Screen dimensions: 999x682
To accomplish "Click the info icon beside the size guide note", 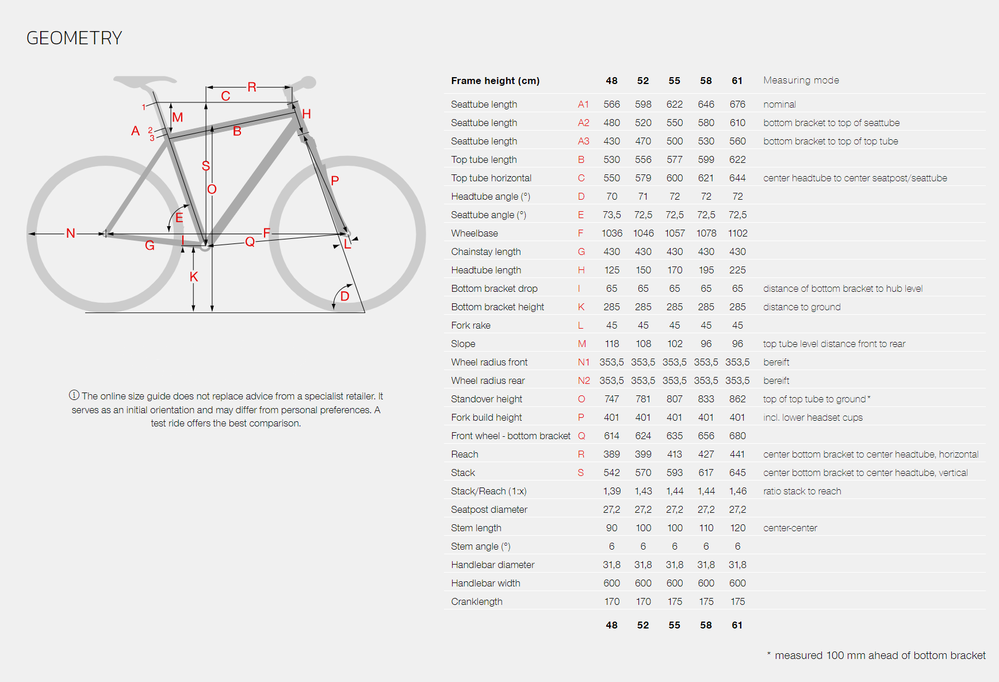I will click(x=73, y=397).
